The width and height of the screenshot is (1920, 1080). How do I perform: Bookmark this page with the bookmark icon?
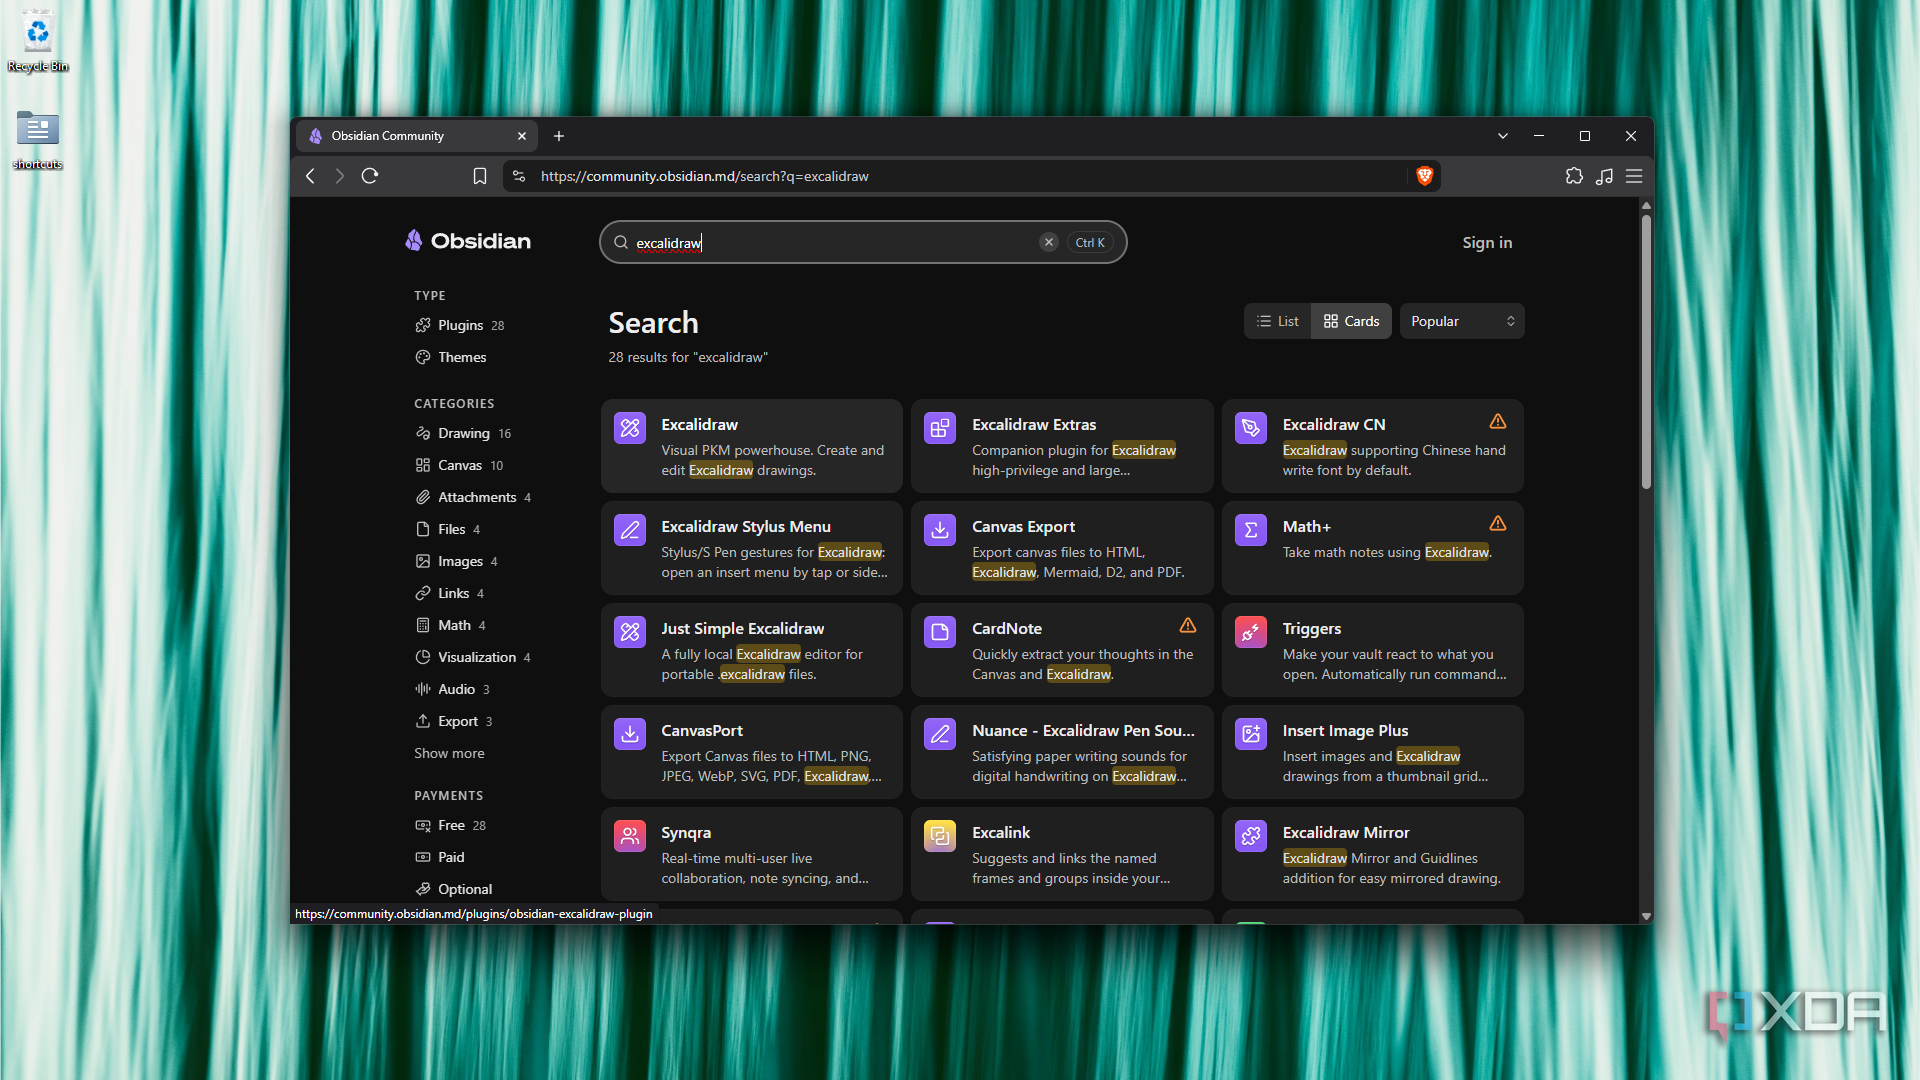tap(480, 176)
